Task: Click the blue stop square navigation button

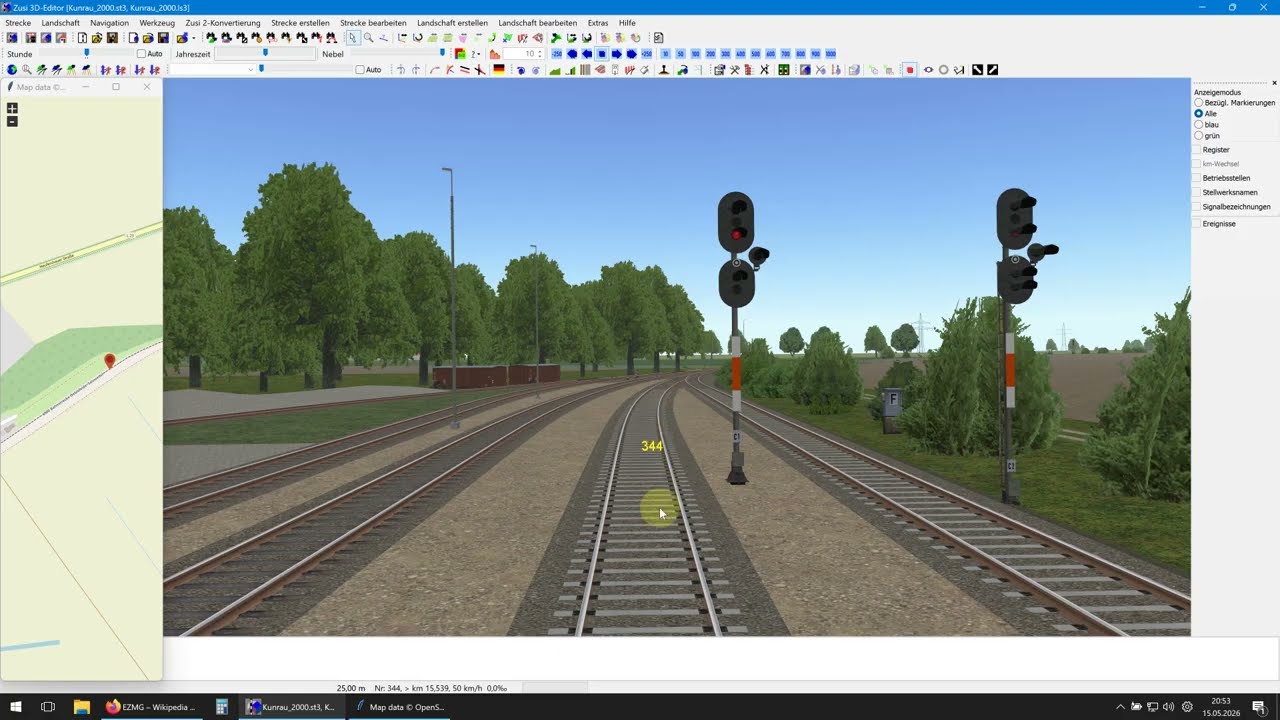Action: click(x=602, y=54)
